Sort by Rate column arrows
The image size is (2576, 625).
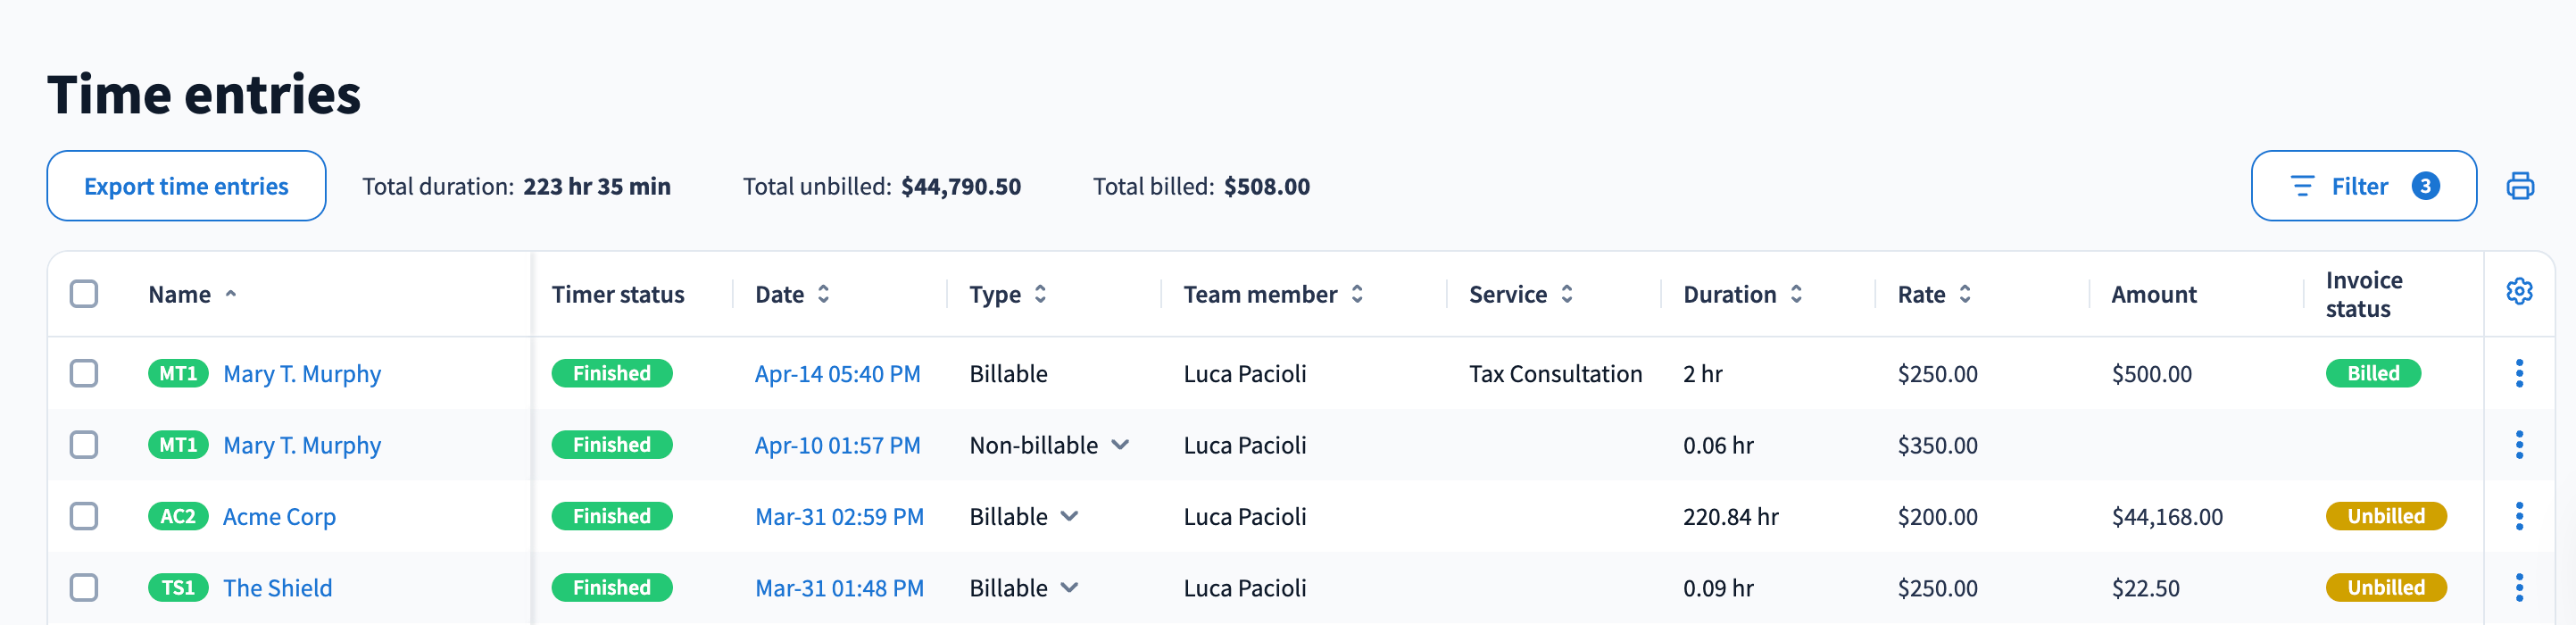pyautogui.click(x=1965, y=294)
